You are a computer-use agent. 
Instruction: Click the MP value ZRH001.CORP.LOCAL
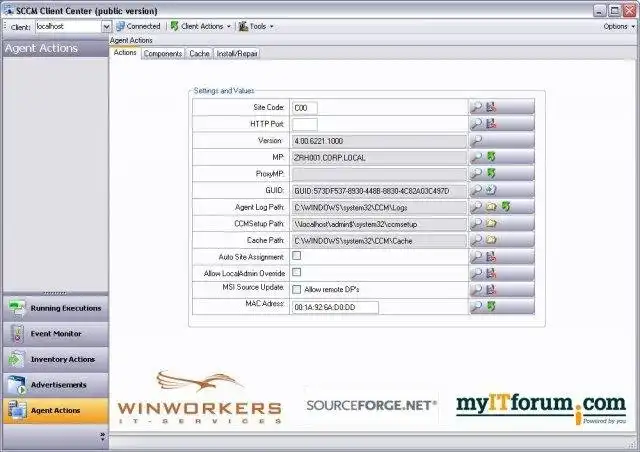[x=379, y=158]
